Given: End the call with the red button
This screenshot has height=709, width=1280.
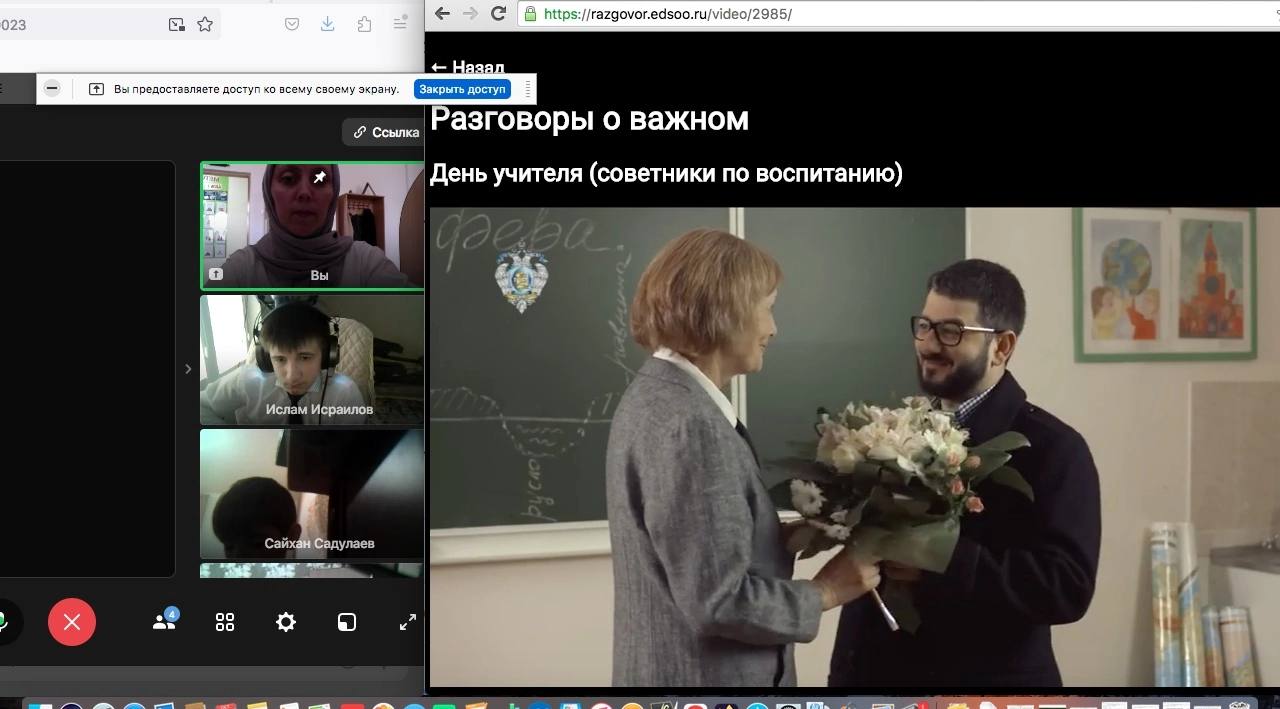Looking at the screenshot, I should pos(72,622).
